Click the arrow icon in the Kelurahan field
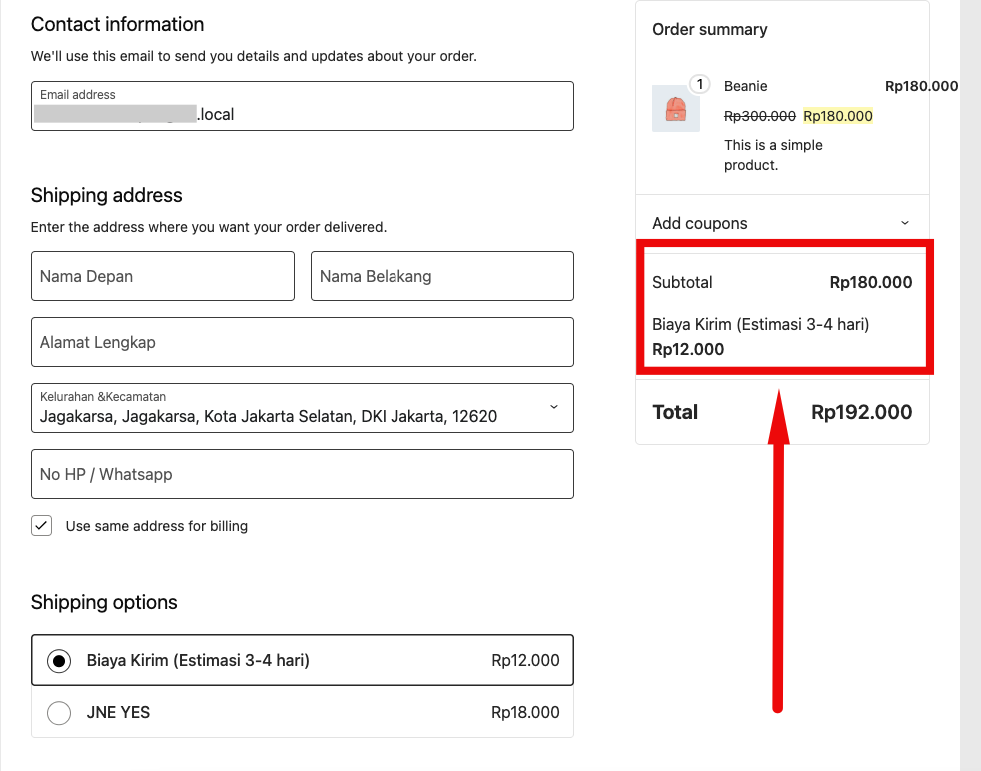This screenshot has height=771, width=981. (554, 407)
